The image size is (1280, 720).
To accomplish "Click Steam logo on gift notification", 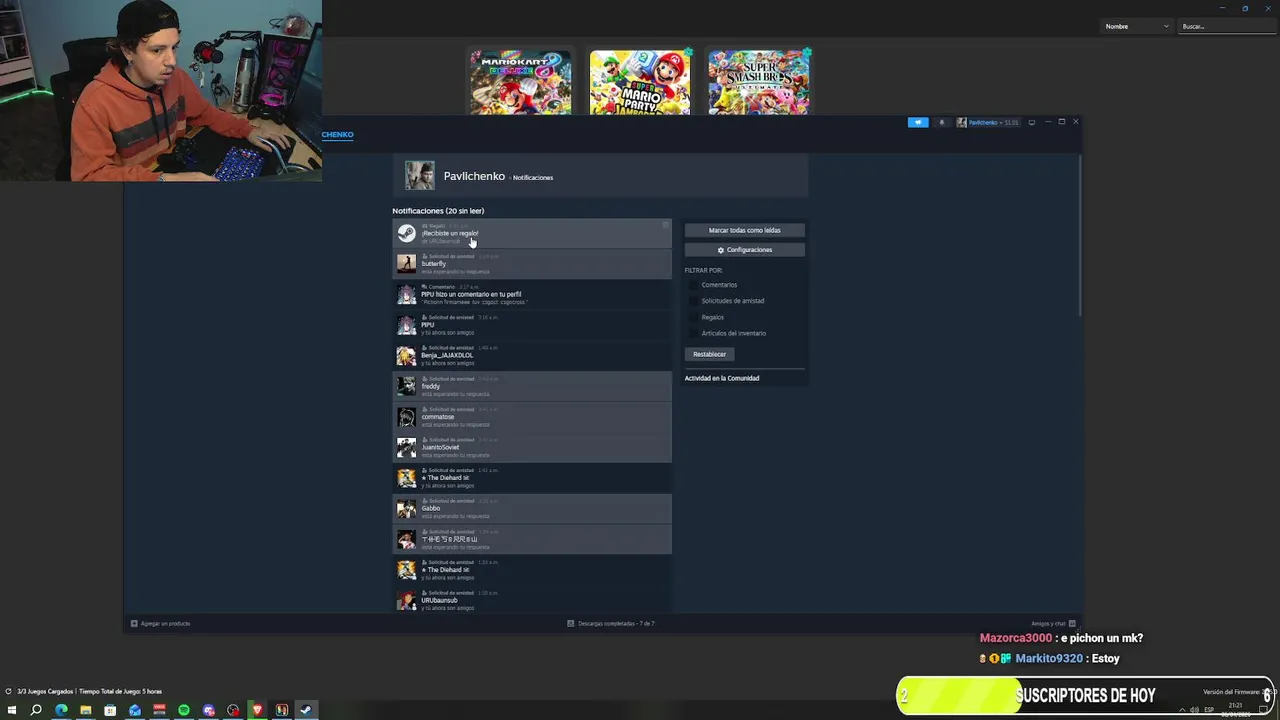I will click(406, 233).
